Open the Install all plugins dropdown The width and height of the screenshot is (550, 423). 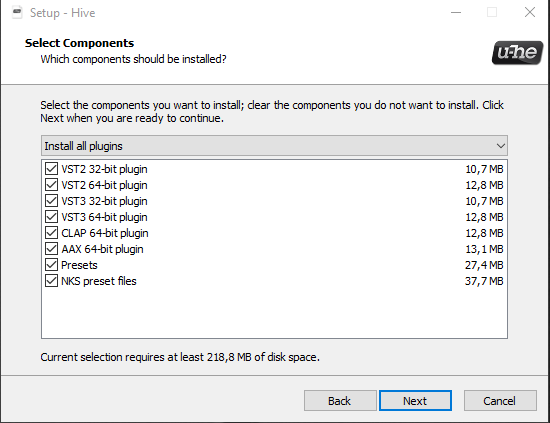(274, 146)
